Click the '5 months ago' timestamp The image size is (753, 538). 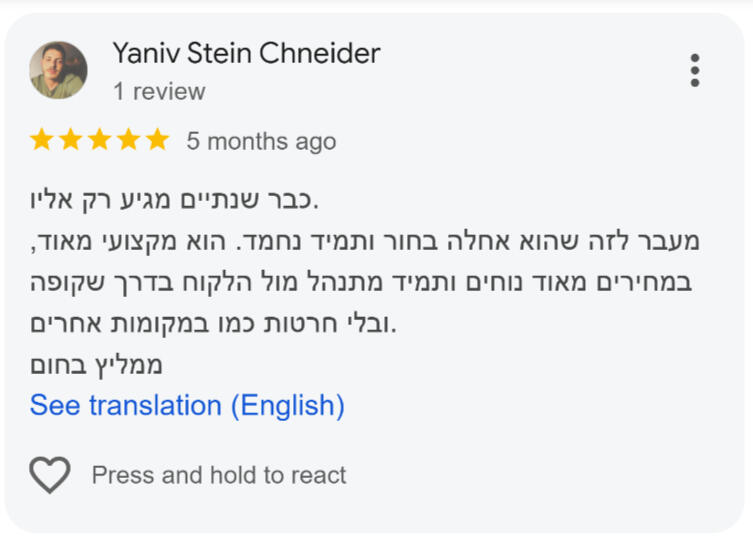[261, 141]
